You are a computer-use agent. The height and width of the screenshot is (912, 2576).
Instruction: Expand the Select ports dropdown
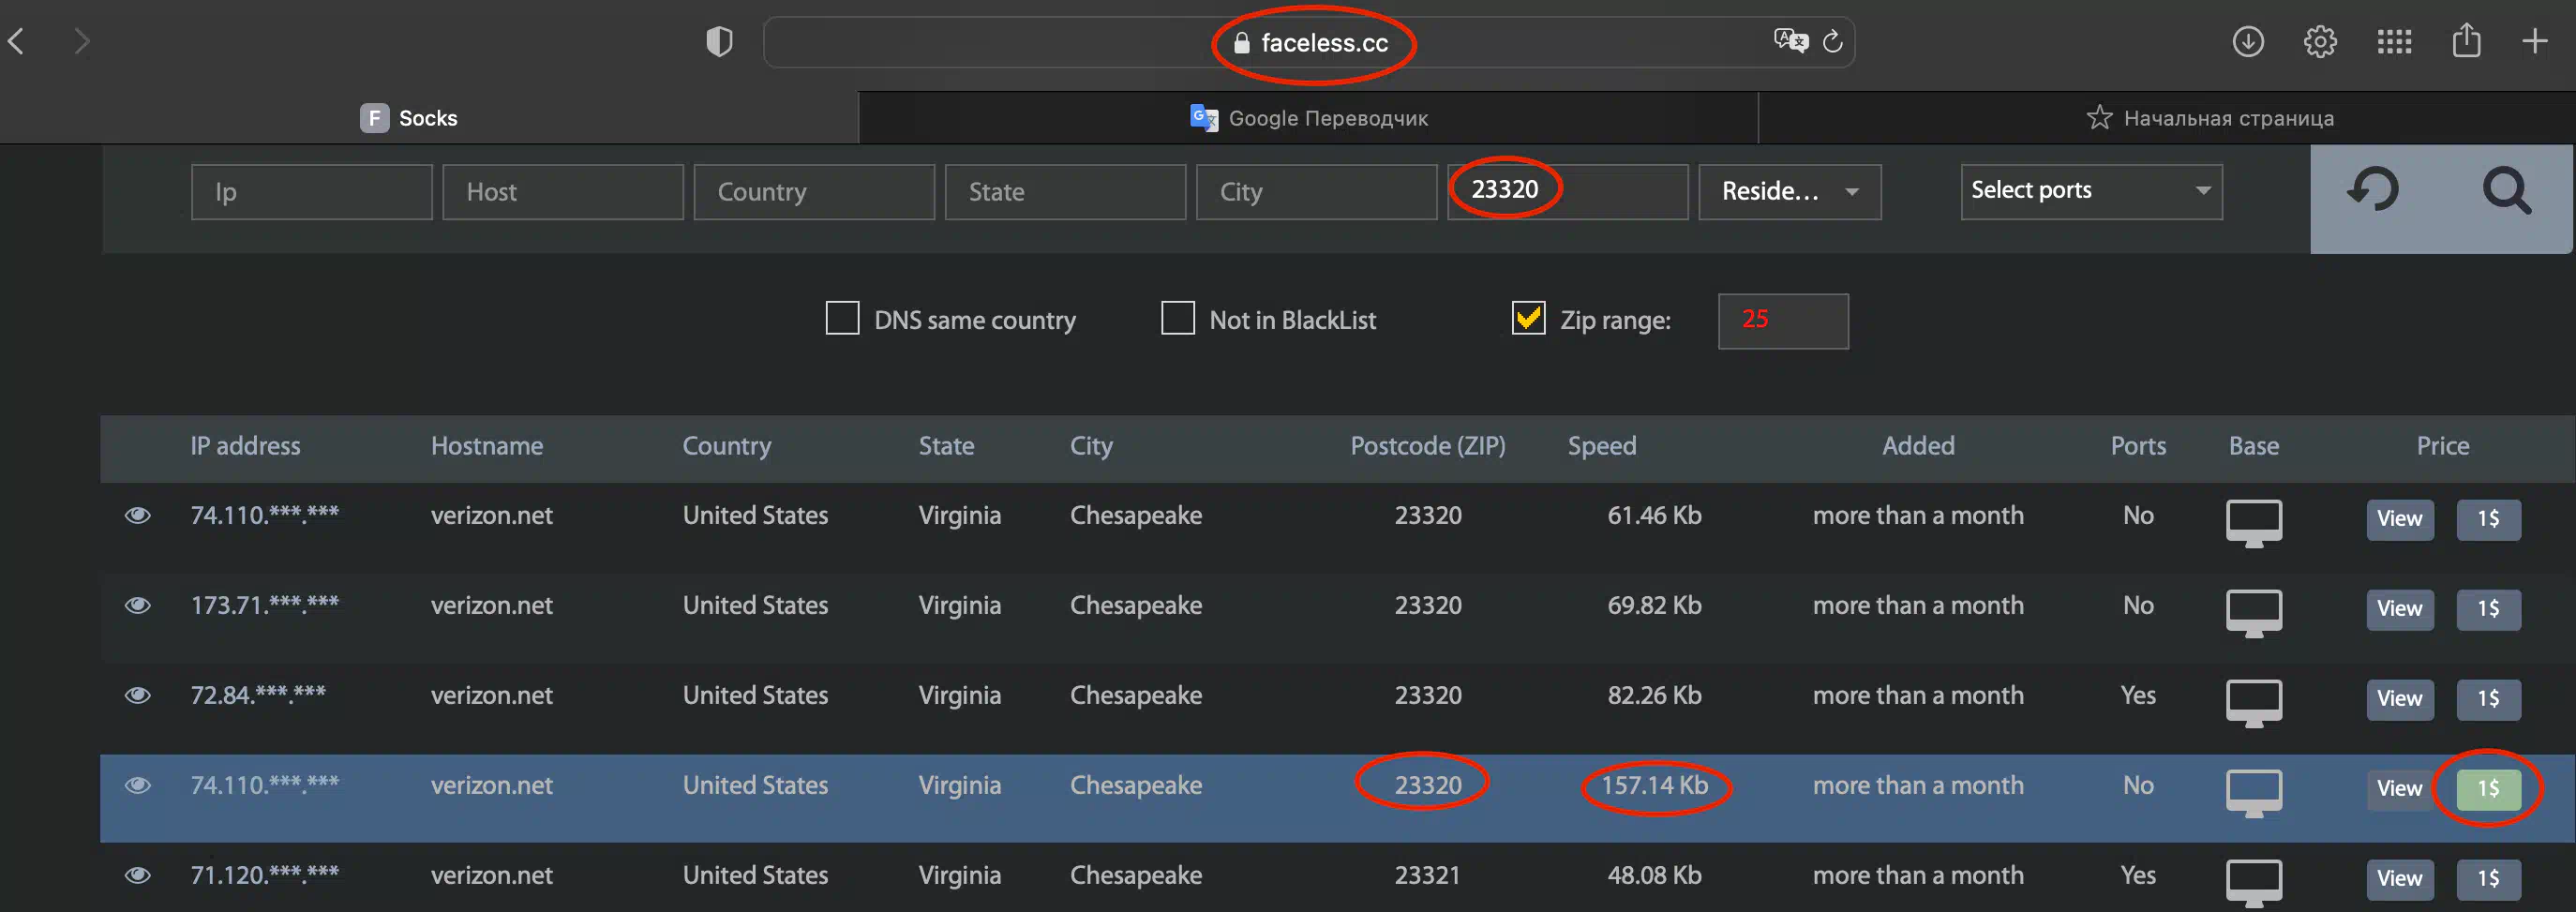point(2091,191)
